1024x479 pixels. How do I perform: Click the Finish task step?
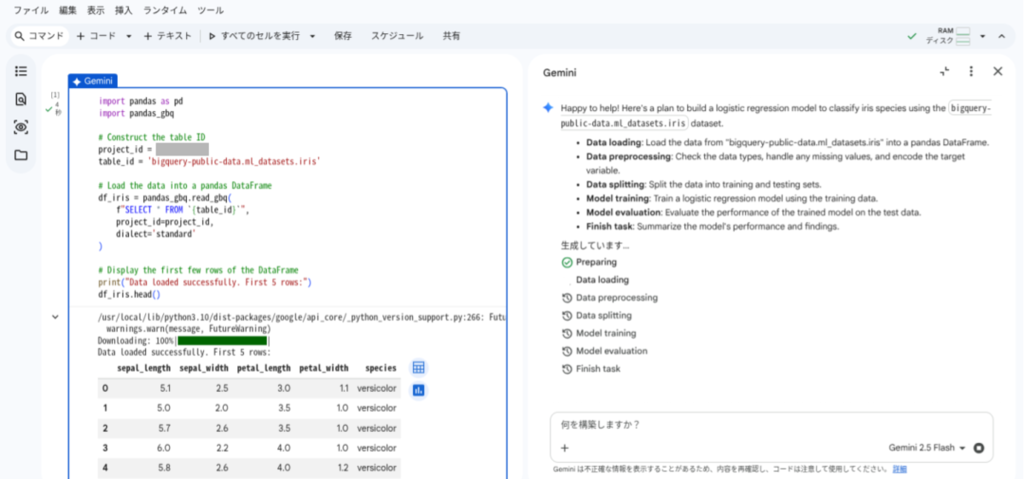pos(591,369)
